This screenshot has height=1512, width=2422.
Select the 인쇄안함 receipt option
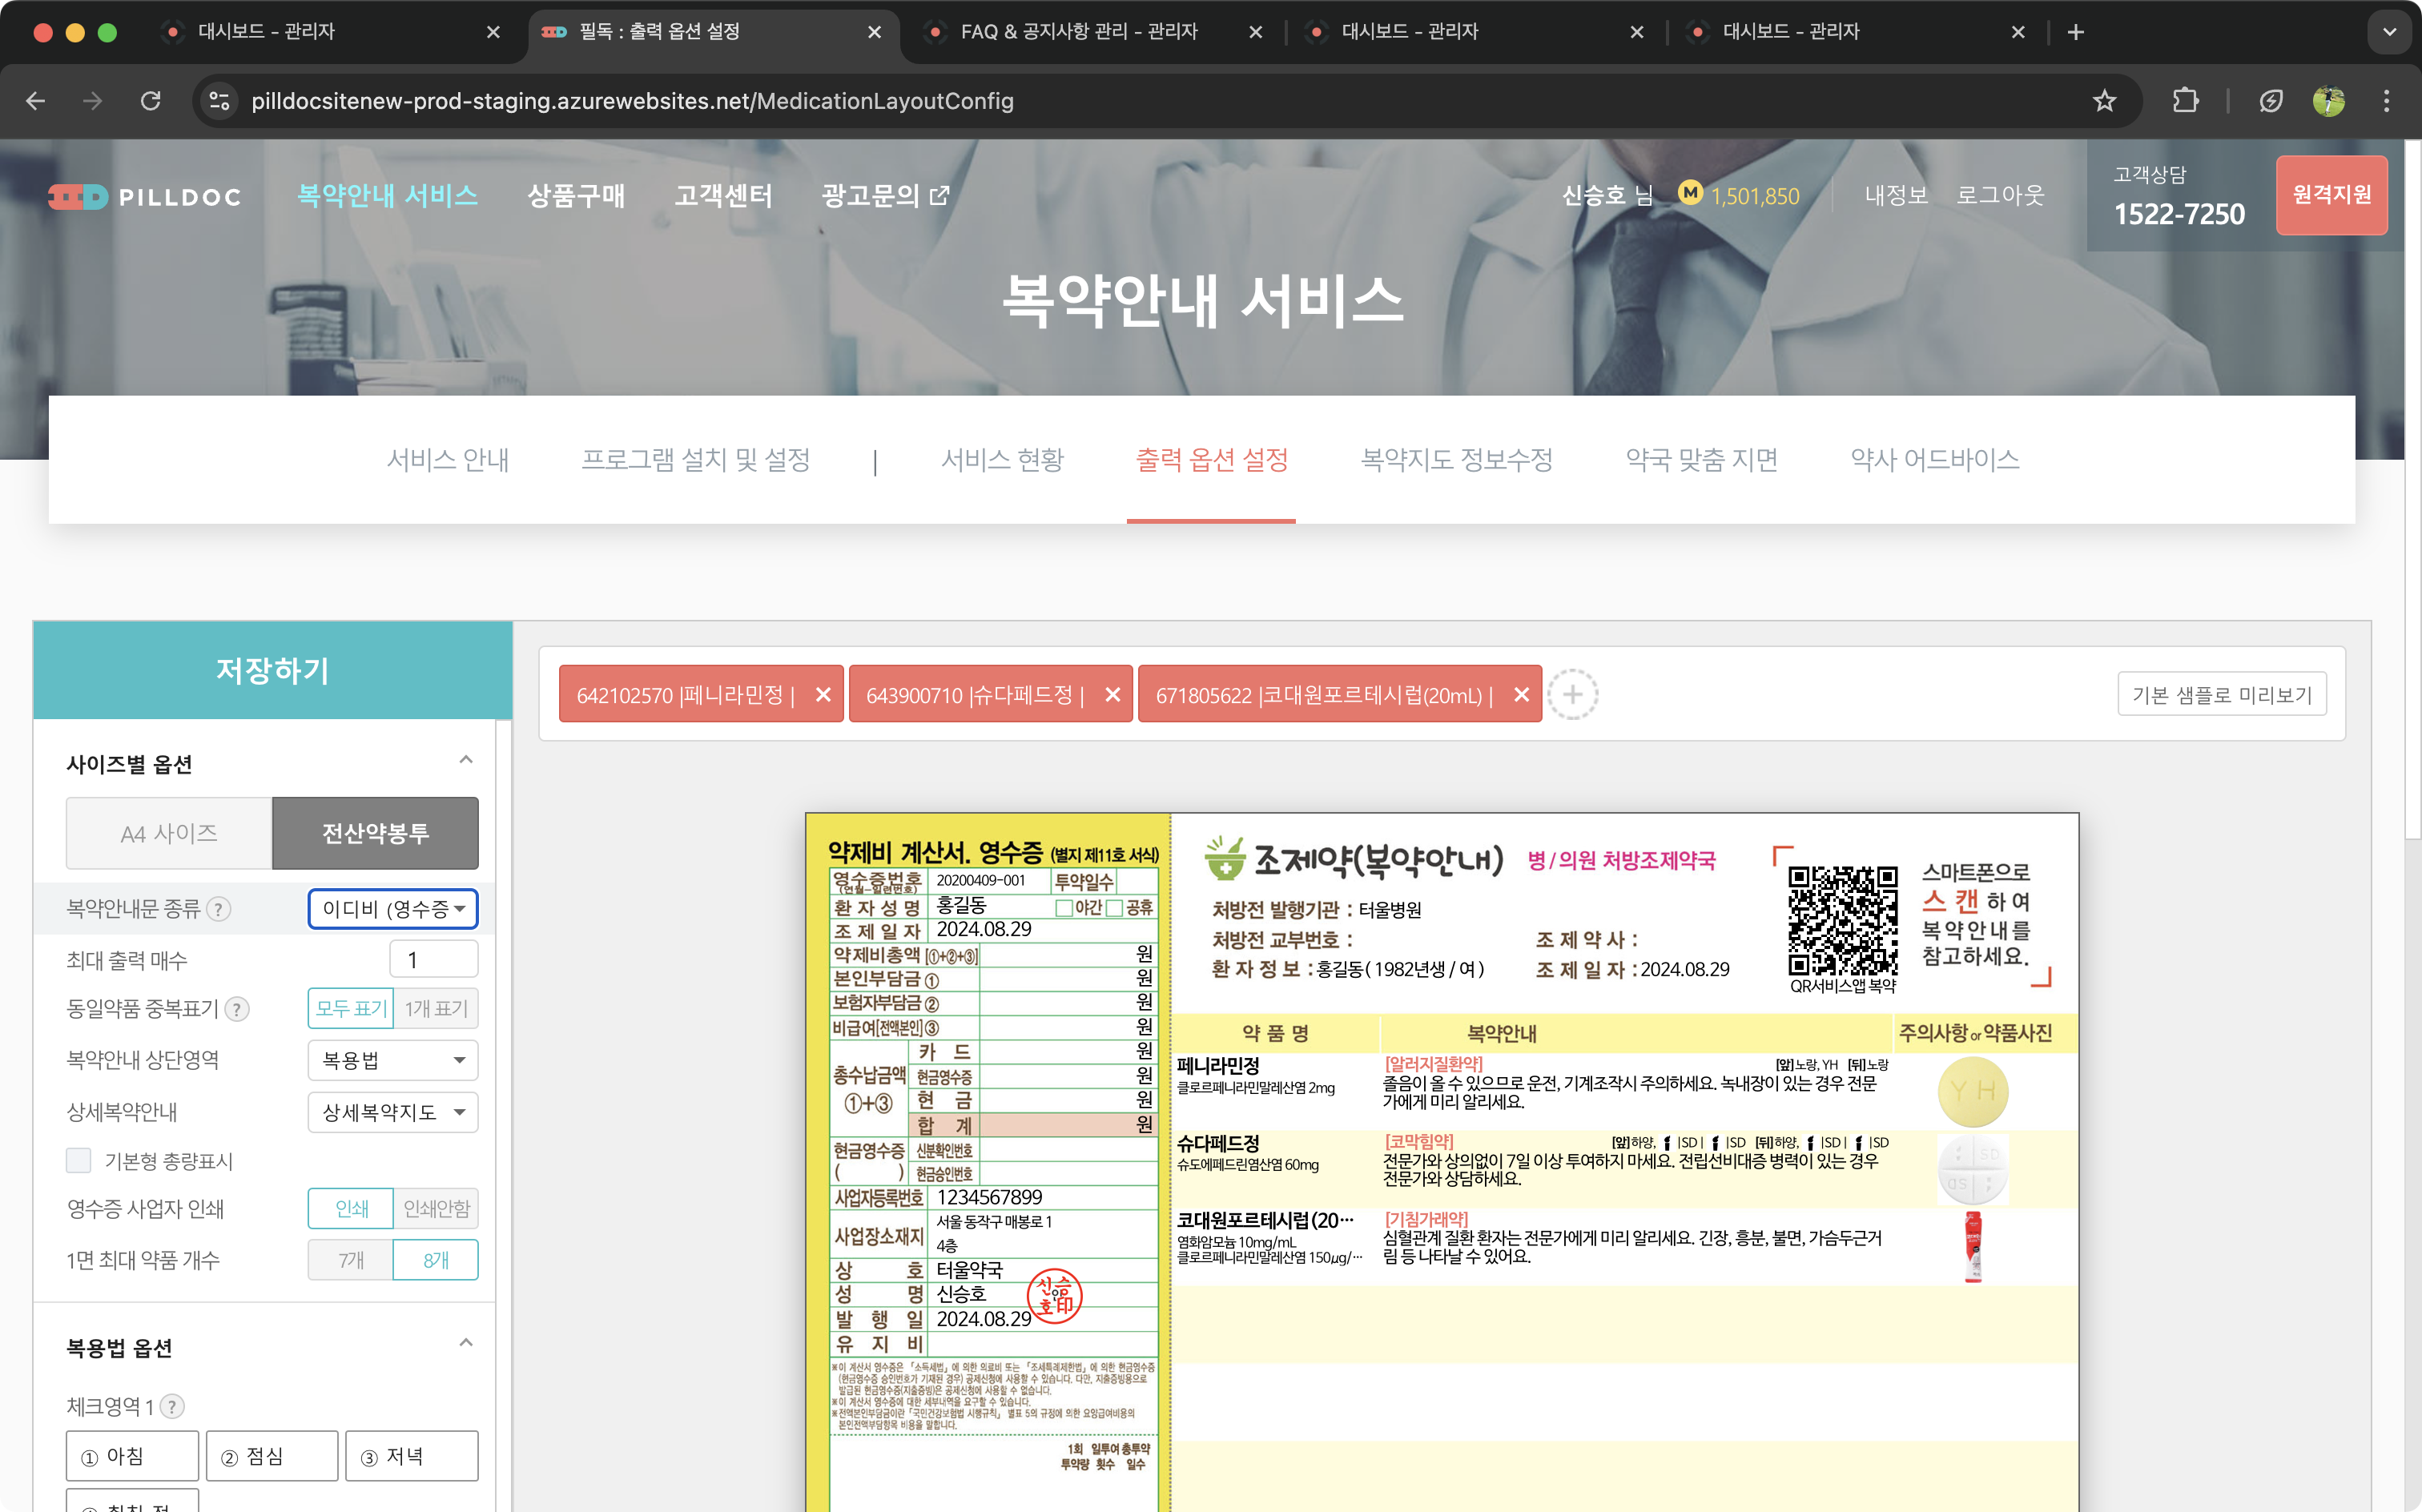(435, 1208)
